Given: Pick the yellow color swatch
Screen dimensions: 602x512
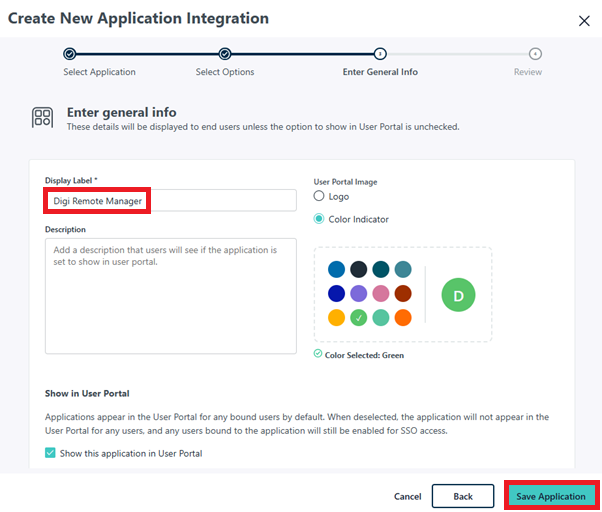Looking at the screenshot, I should (336, 318).
